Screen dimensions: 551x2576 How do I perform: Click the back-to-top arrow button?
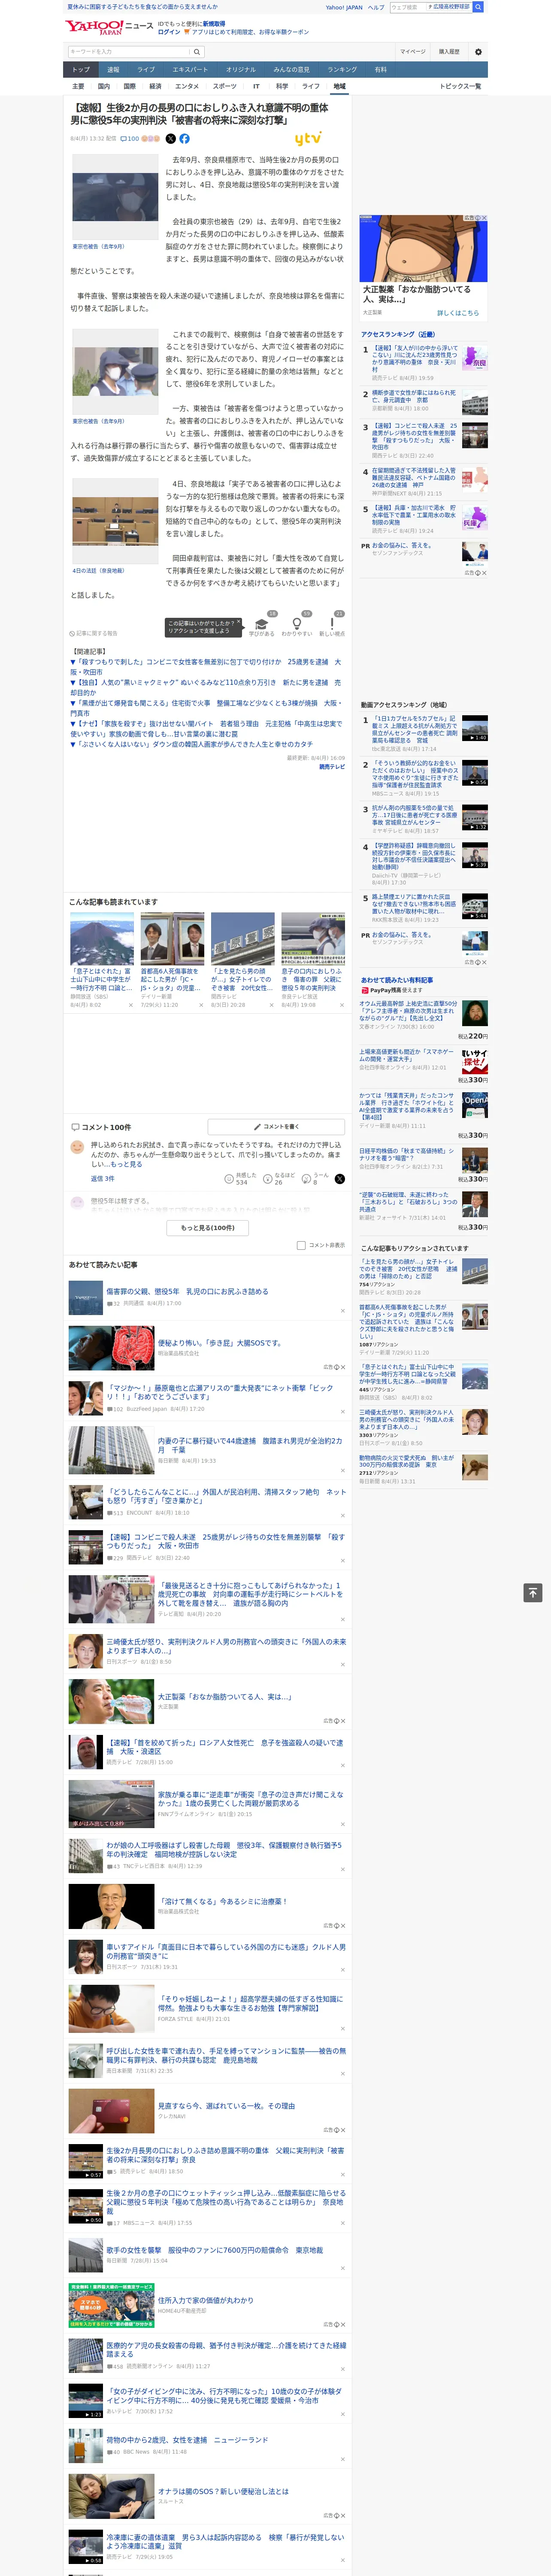[533, 1592]
